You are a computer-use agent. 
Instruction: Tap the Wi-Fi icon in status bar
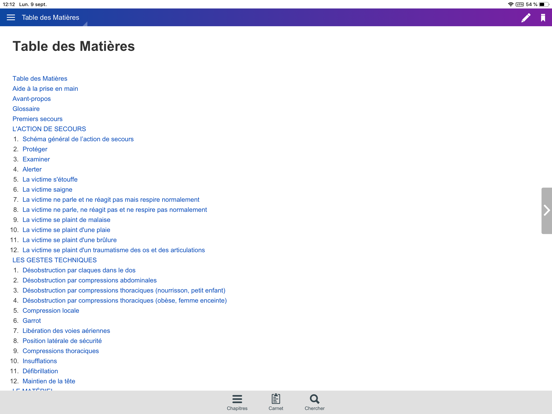tap(510, 4)
